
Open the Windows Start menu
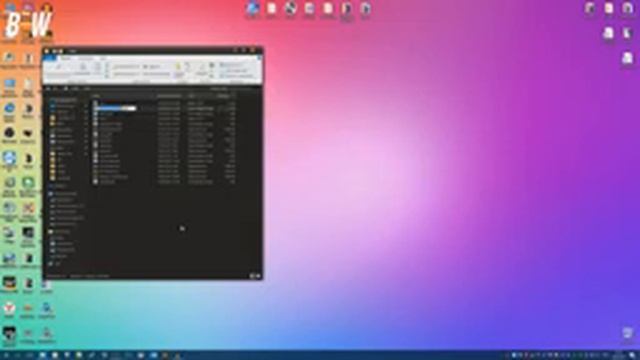[6, 356]
